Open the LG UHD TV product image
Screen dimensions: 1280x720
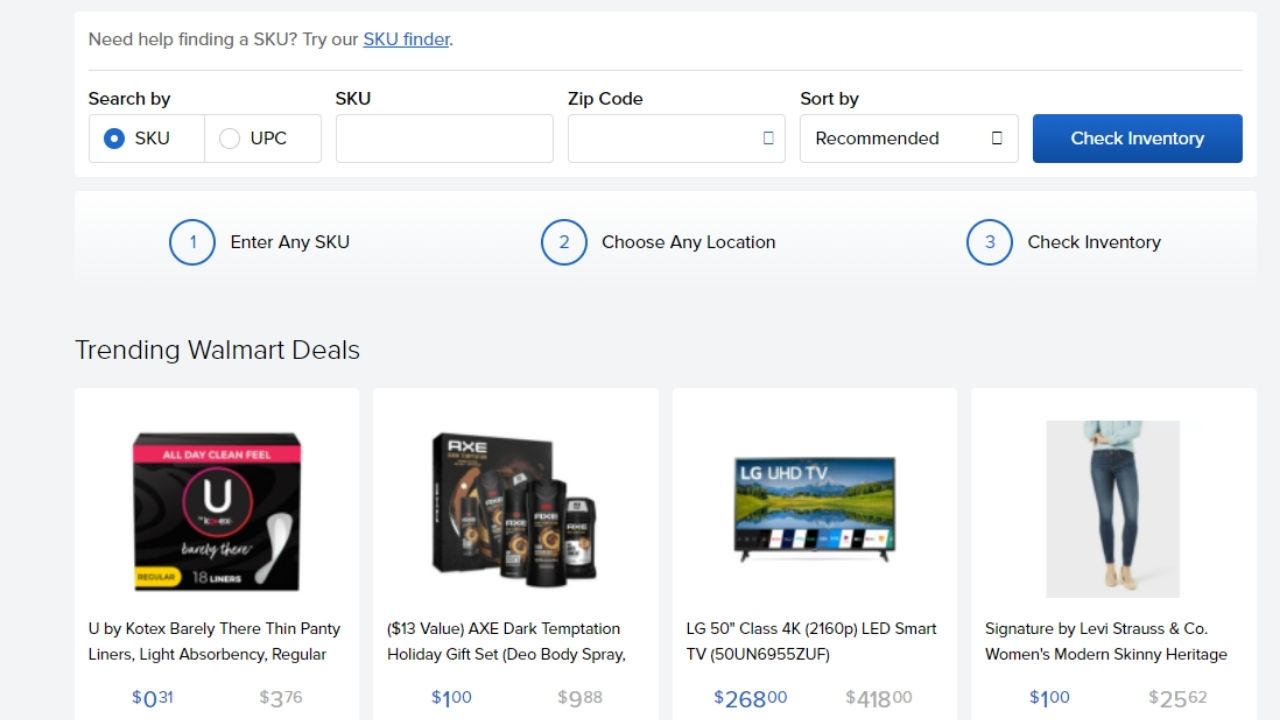point(815,509)
